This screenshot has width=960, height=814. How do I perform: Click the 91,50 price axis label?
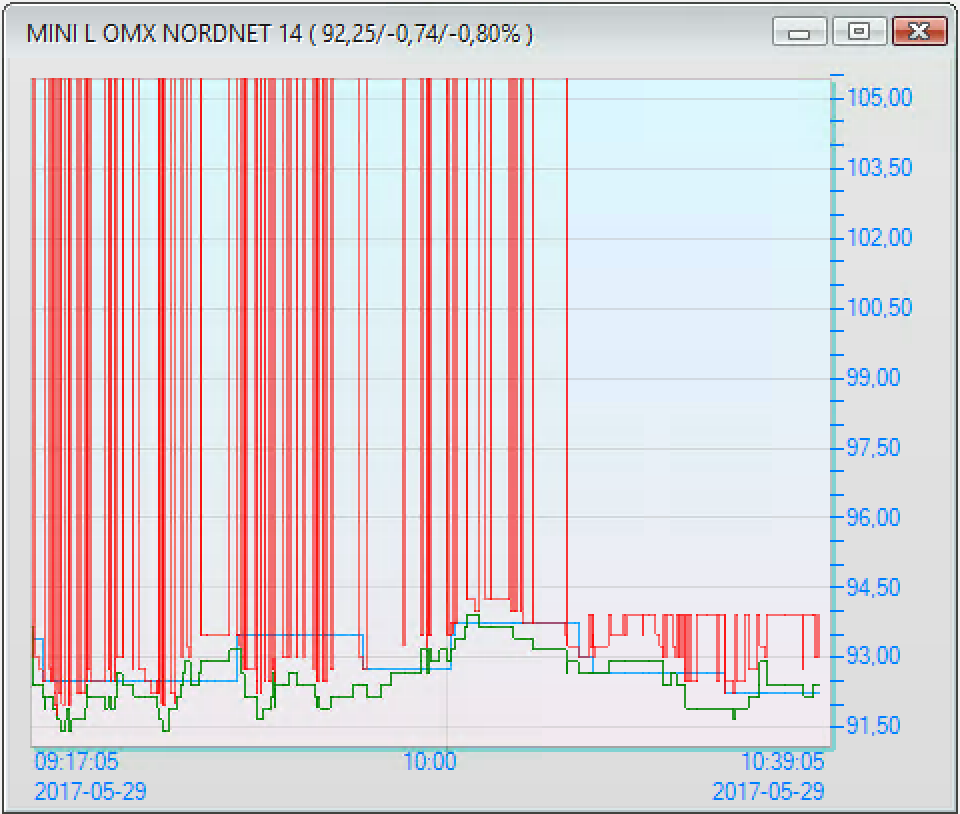[873, 726]
